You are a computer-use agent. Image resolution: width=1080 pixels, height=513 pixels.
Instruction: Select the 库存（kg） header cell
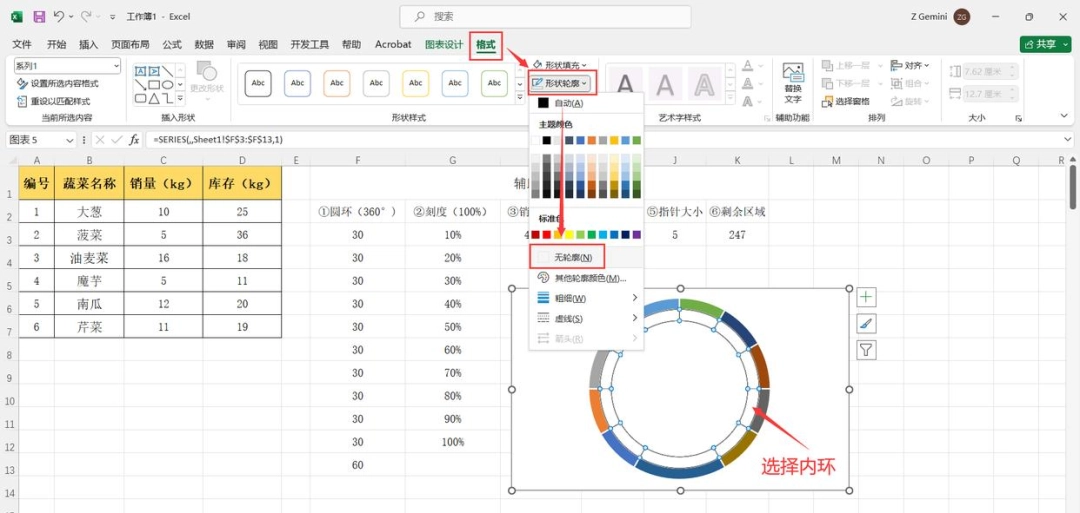tap(242, 184)
